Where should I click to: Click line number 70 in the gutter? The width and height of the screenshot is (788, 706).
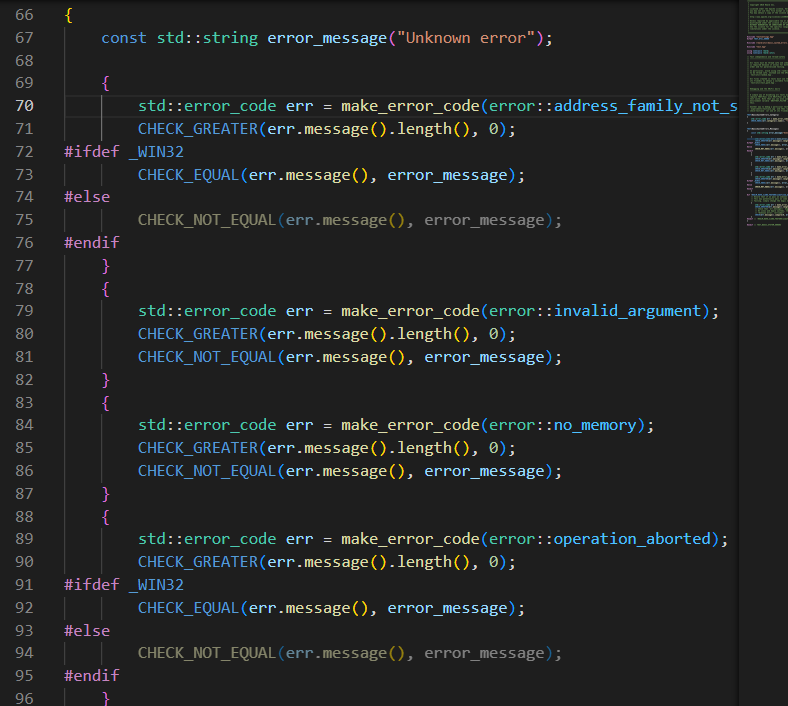(x=24, y=106)
